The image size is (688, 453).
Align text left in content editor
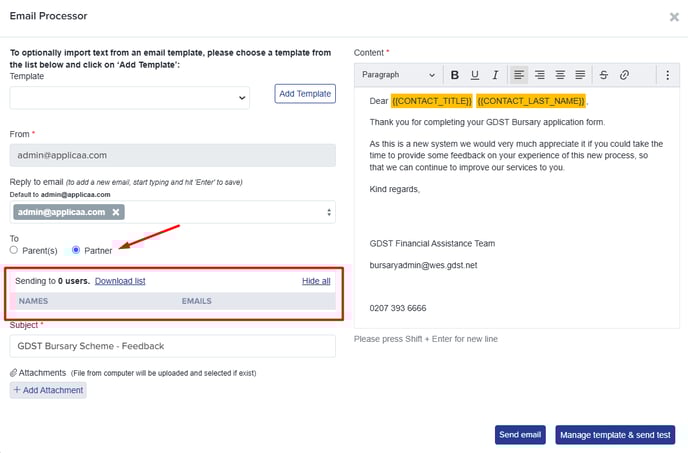pyautogui.click(x=519, y=75)
